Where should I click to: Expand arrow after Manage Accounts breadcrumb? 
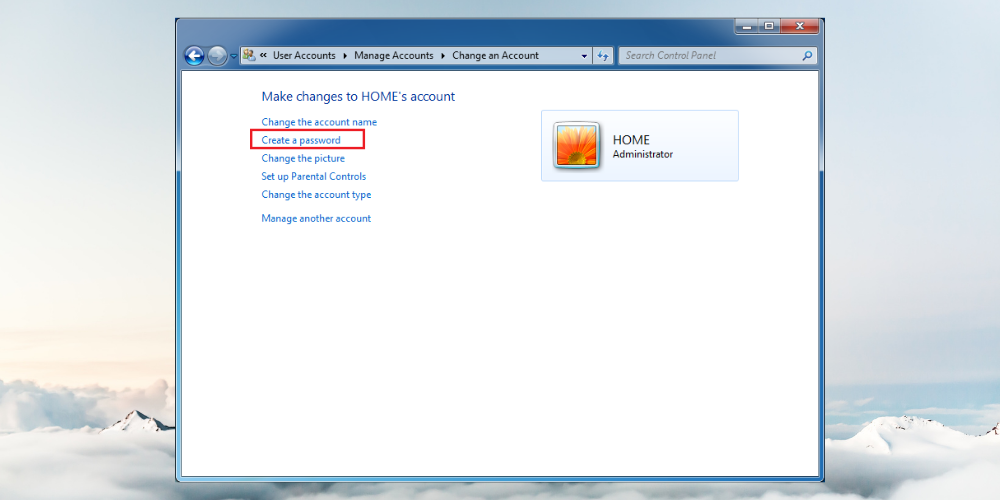[443, 55]
